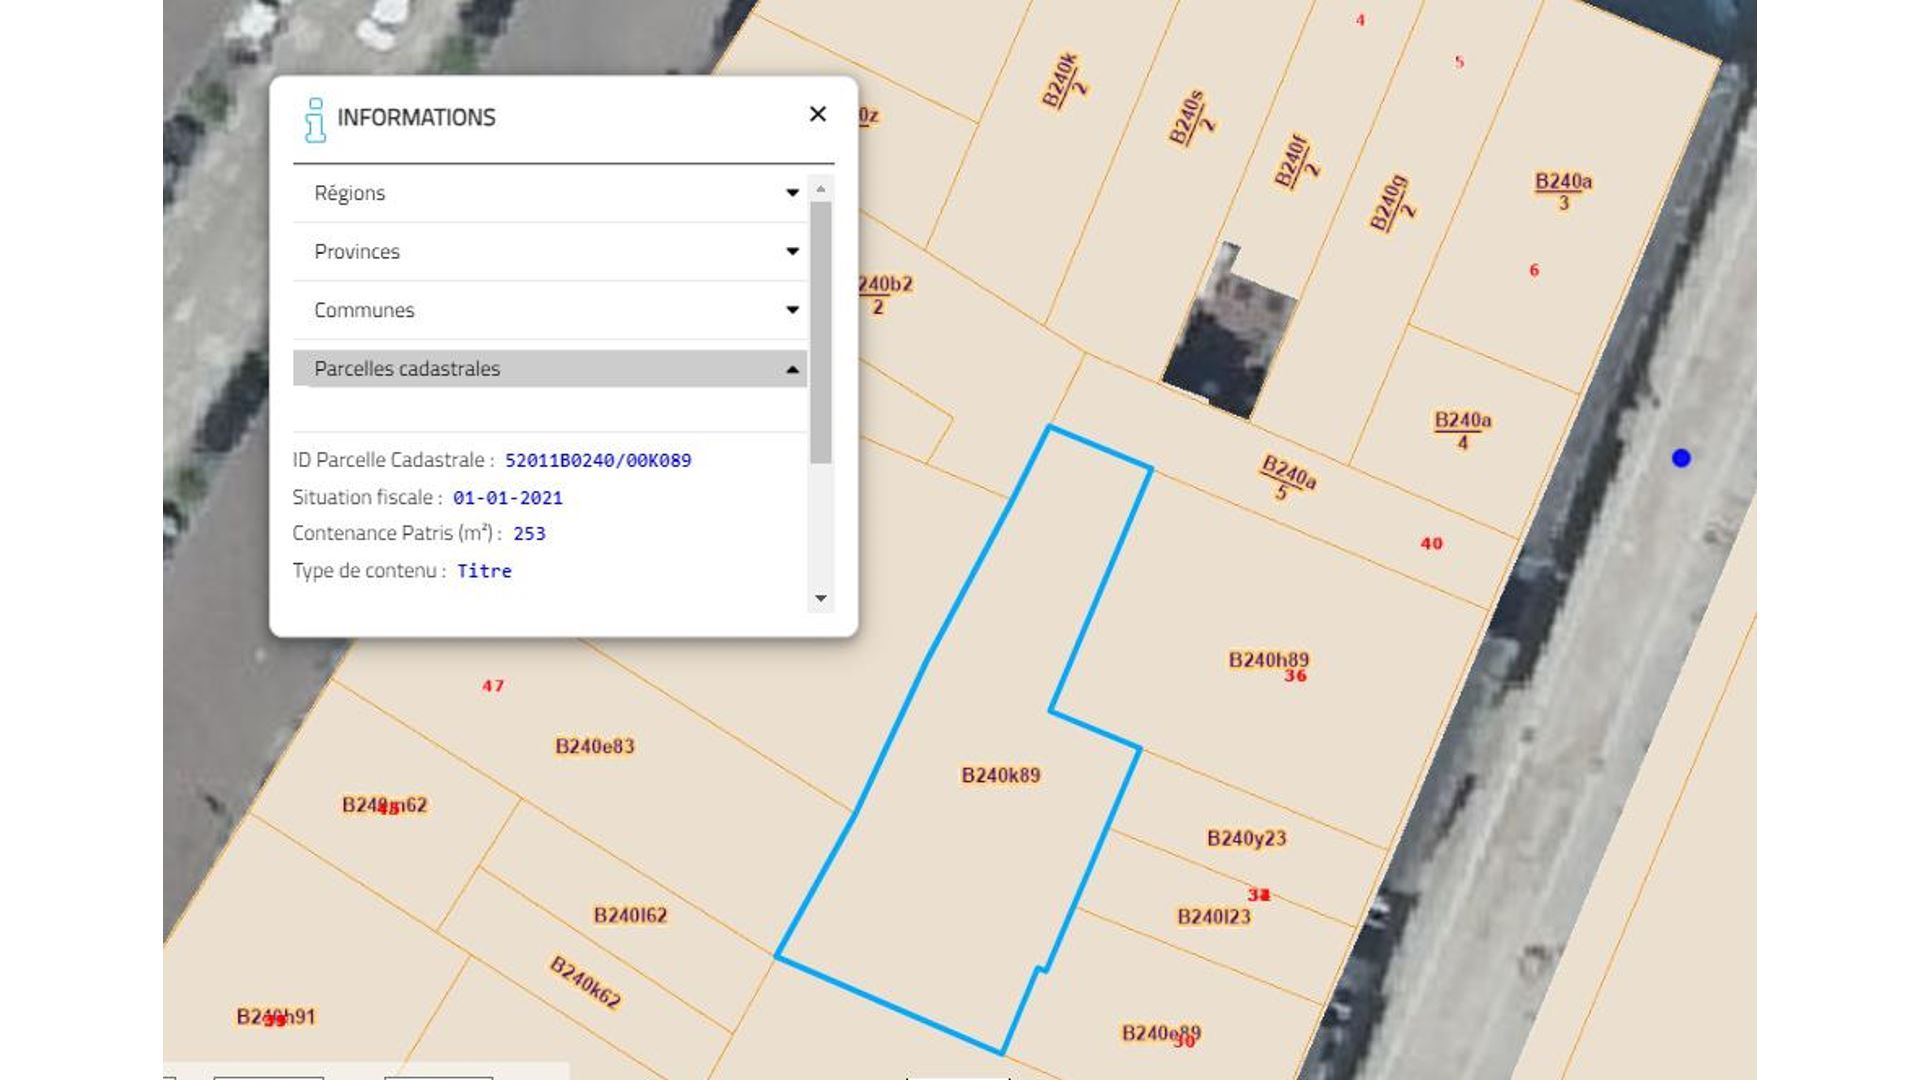The image size is (1920, 1080).
Task: Click parcel label B240y23
Action: [1246, 838]
